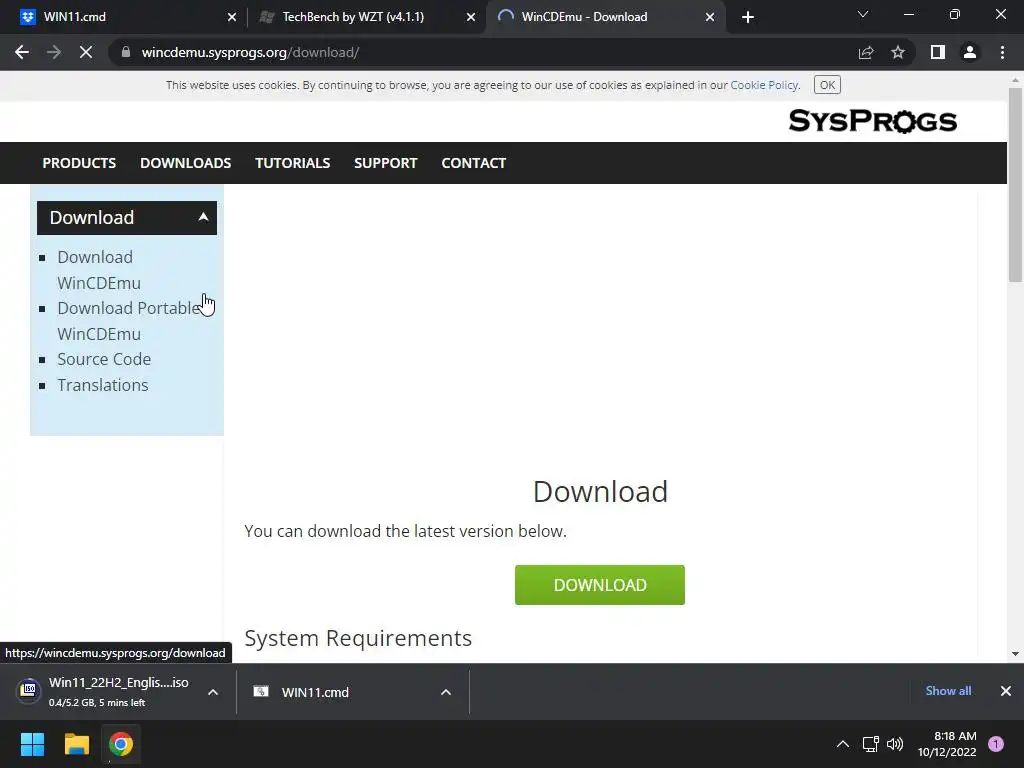Open Download Portable WinCDEmu link
Image resolution: width=1024 pixels, height=768 pixels.
tap(128, 321)
